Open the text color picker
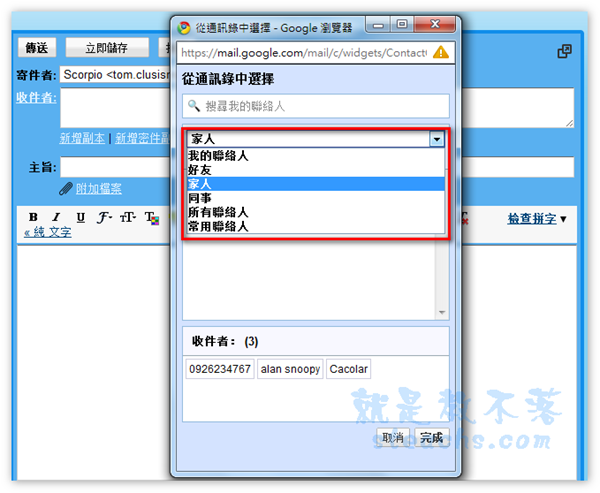 [x=152, y=218]
